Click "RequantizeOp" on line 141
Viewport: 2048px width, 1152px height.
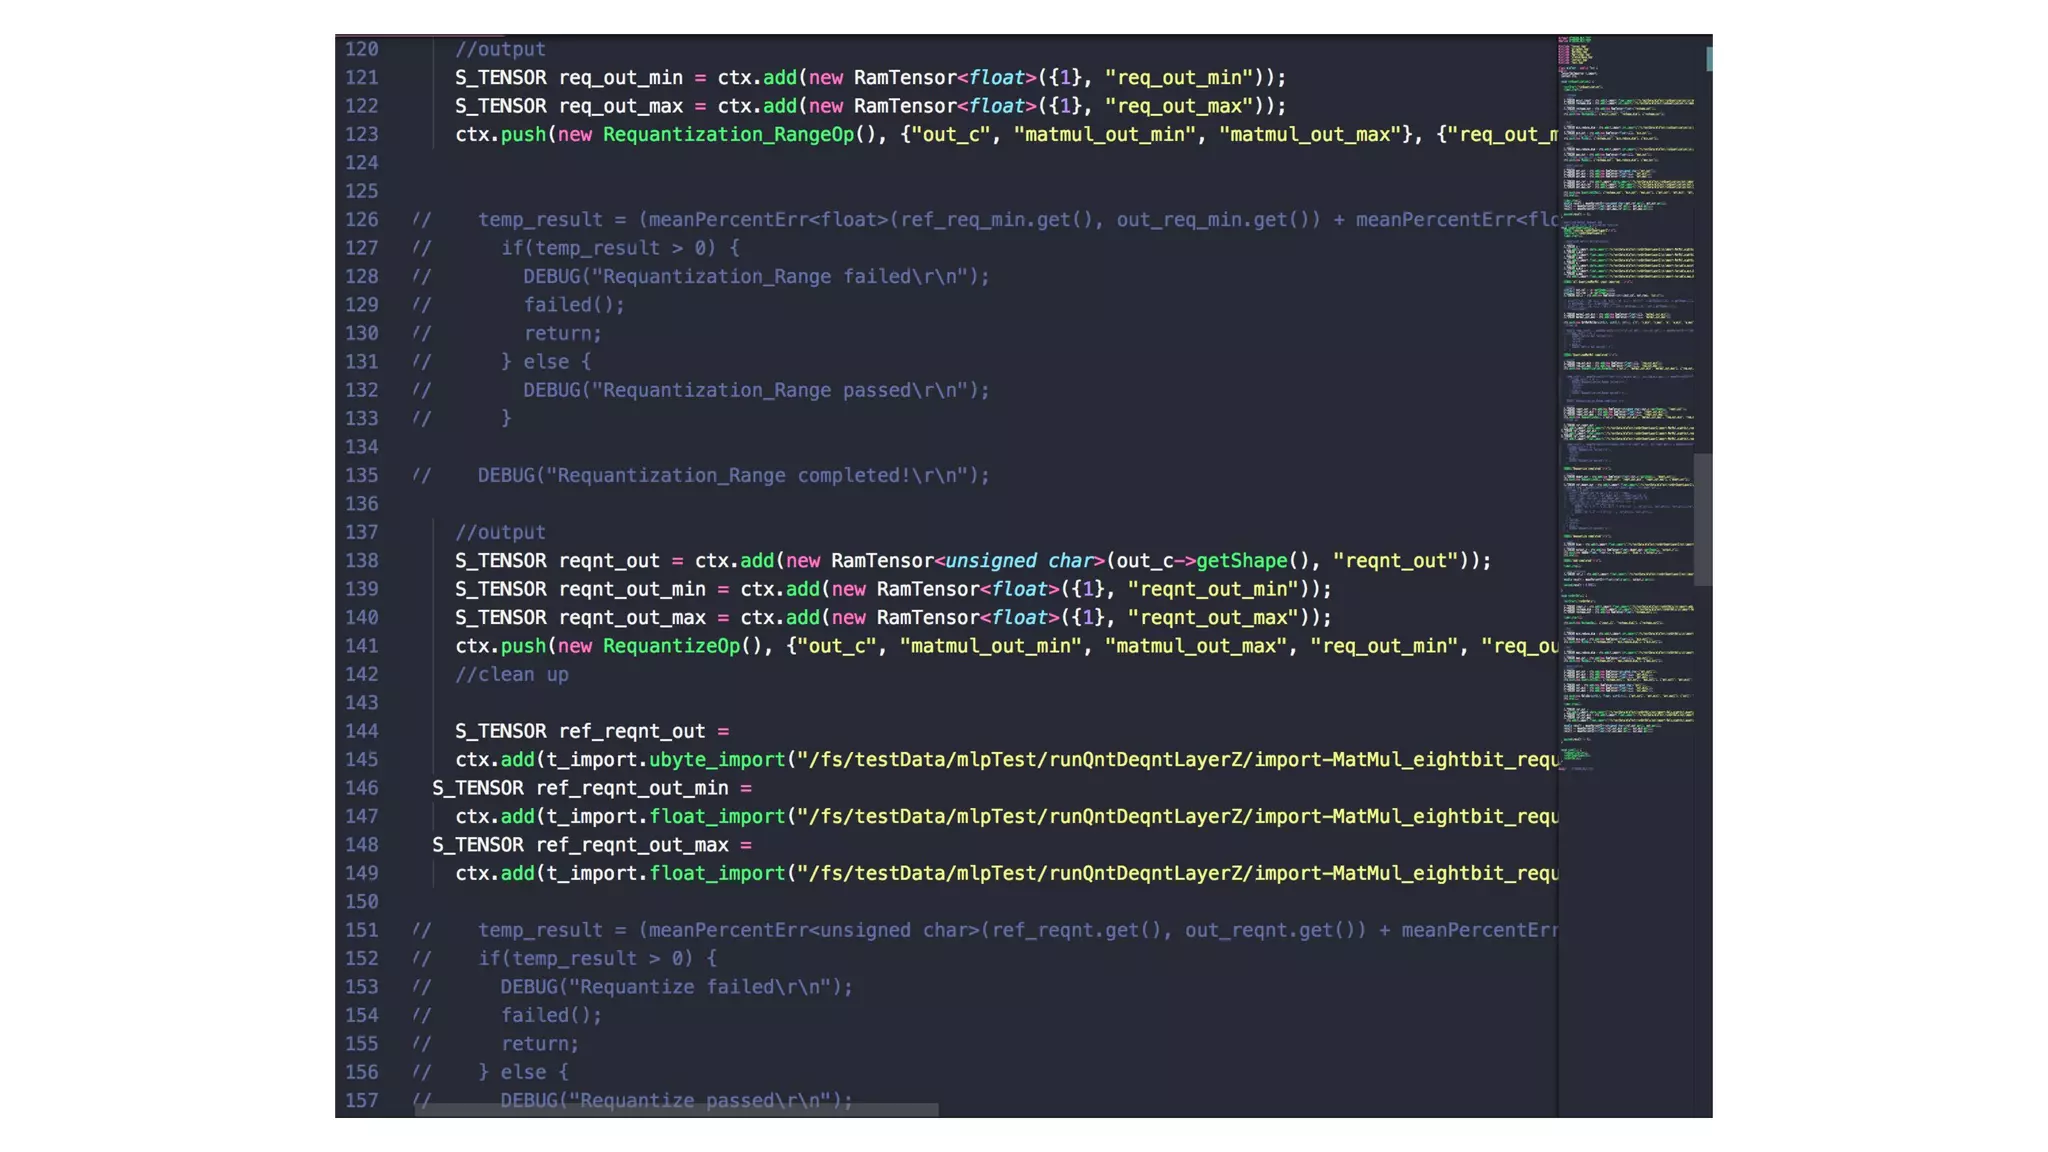click(671, 646)
